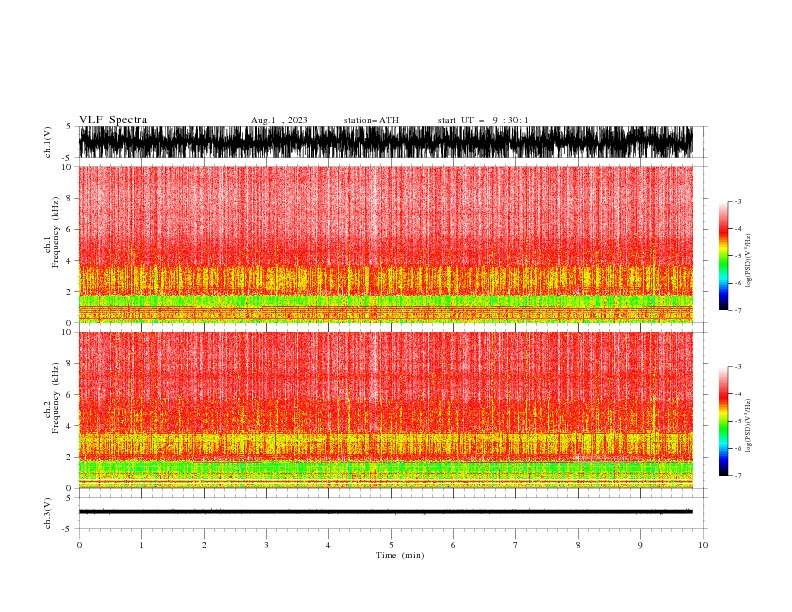Click time axis tick label "5"
The height and width of the screenshot is (612, 792).
pyautogui.click(x=391, y=545)
